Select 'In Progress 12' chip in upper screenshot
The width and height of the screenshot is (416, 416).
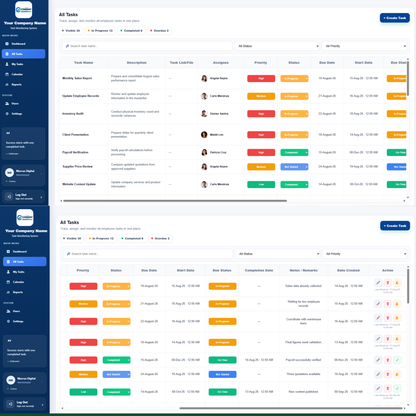tap(100, 31)
